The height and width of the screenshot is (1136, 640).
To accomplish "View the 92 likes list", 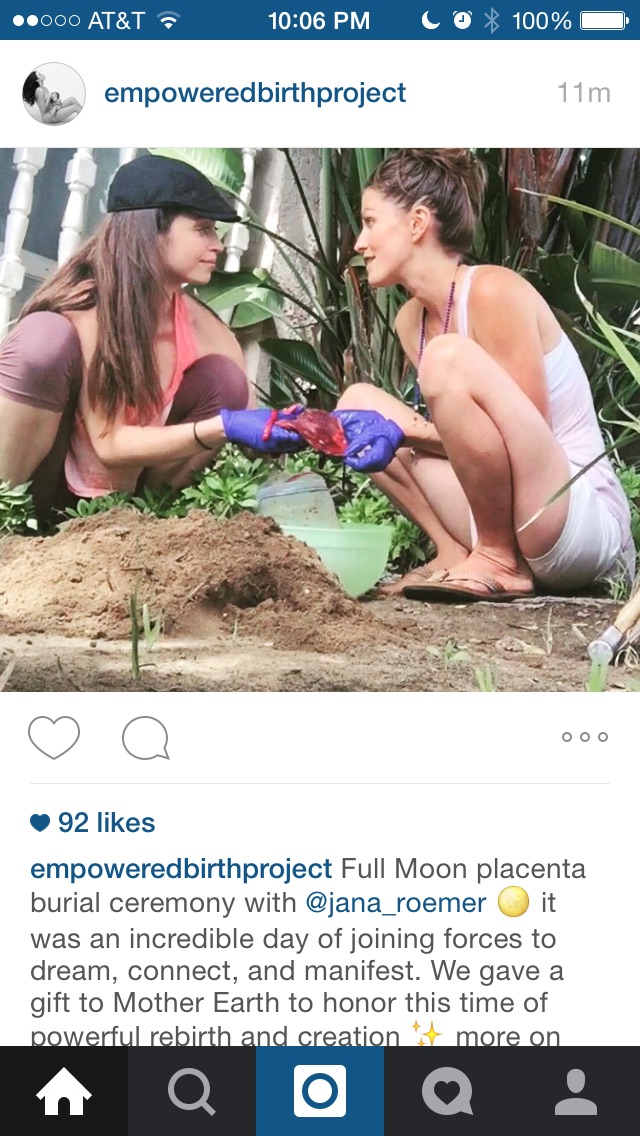I will [x=106, y=822].
